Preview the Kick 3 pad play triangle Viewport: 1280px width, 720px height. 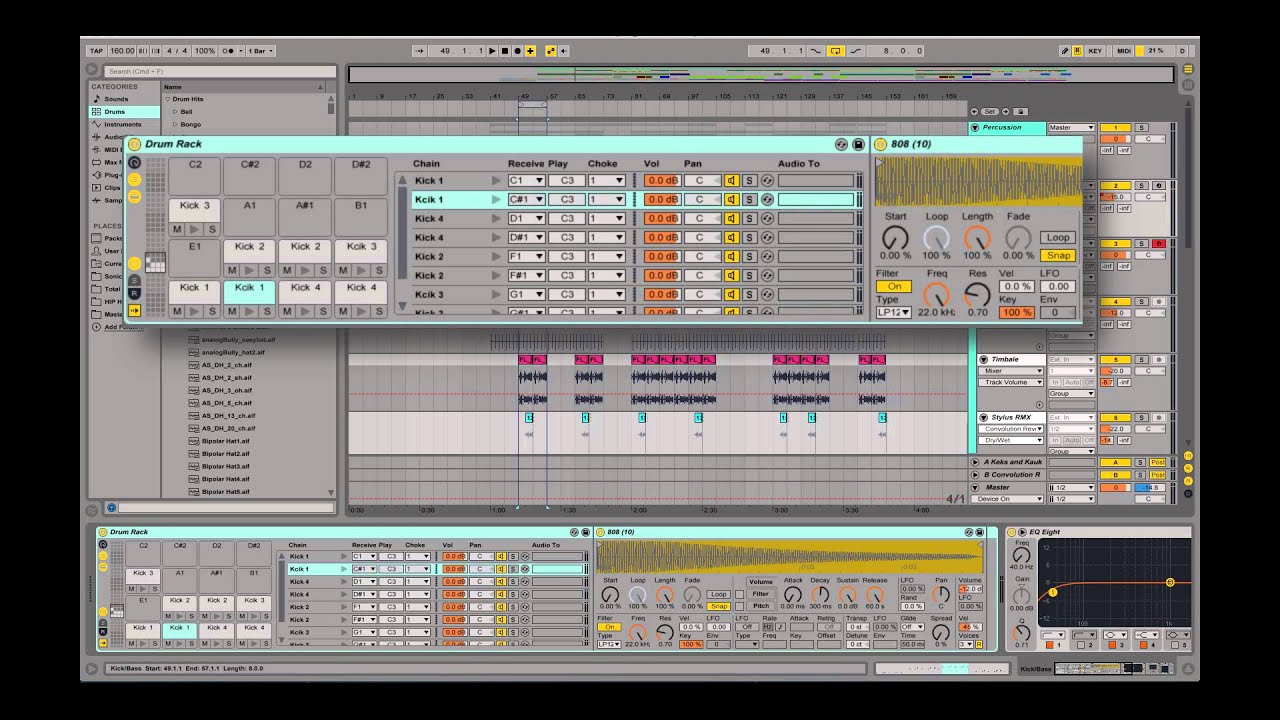pyautogui.click(x=195, y=229)
